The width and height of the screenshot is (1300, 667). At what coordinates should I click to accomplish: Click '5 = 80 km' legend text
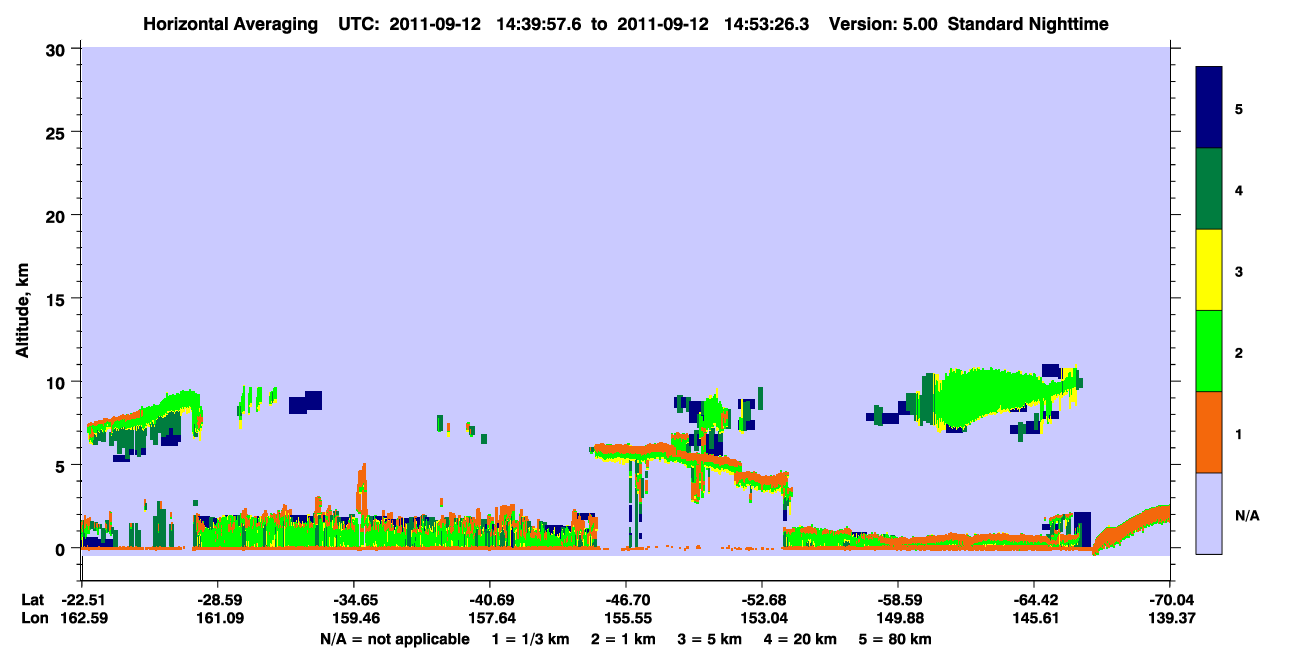[895, 639]
